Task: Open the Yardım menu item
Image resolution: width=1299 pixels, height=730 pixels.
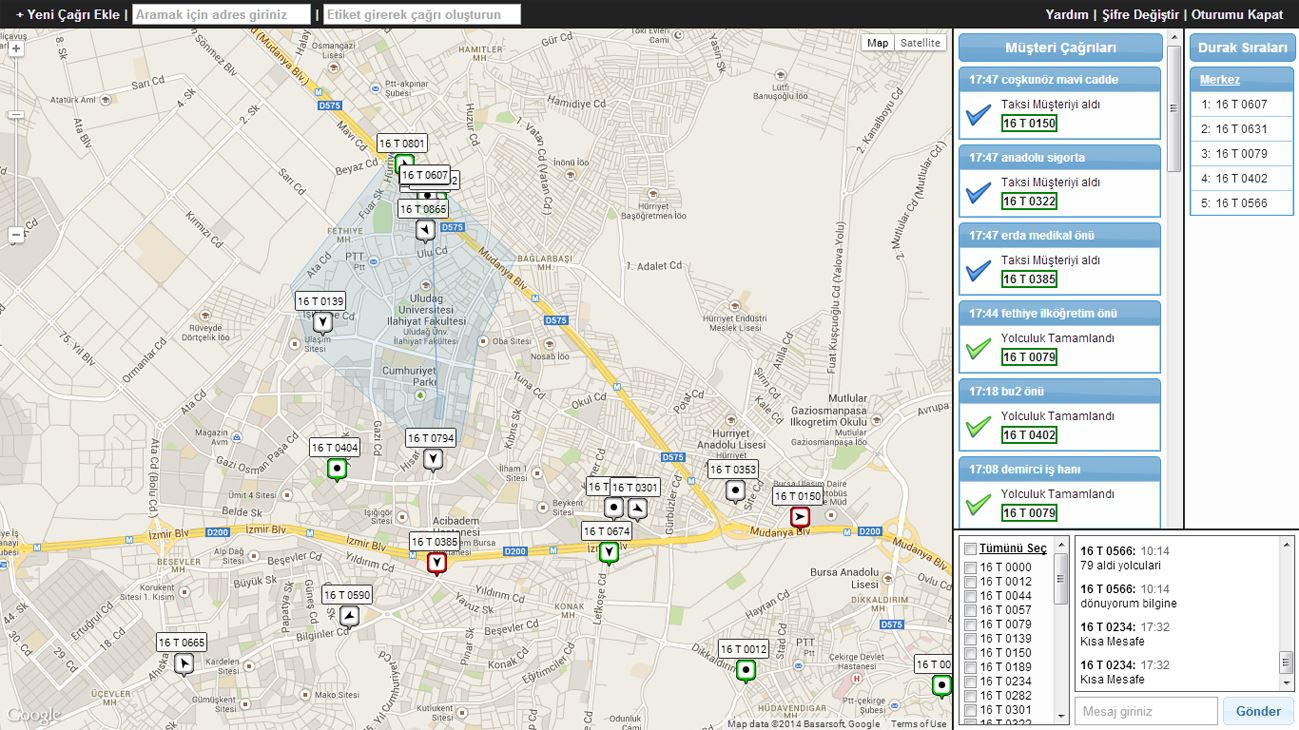Action: coord(1066,15)
